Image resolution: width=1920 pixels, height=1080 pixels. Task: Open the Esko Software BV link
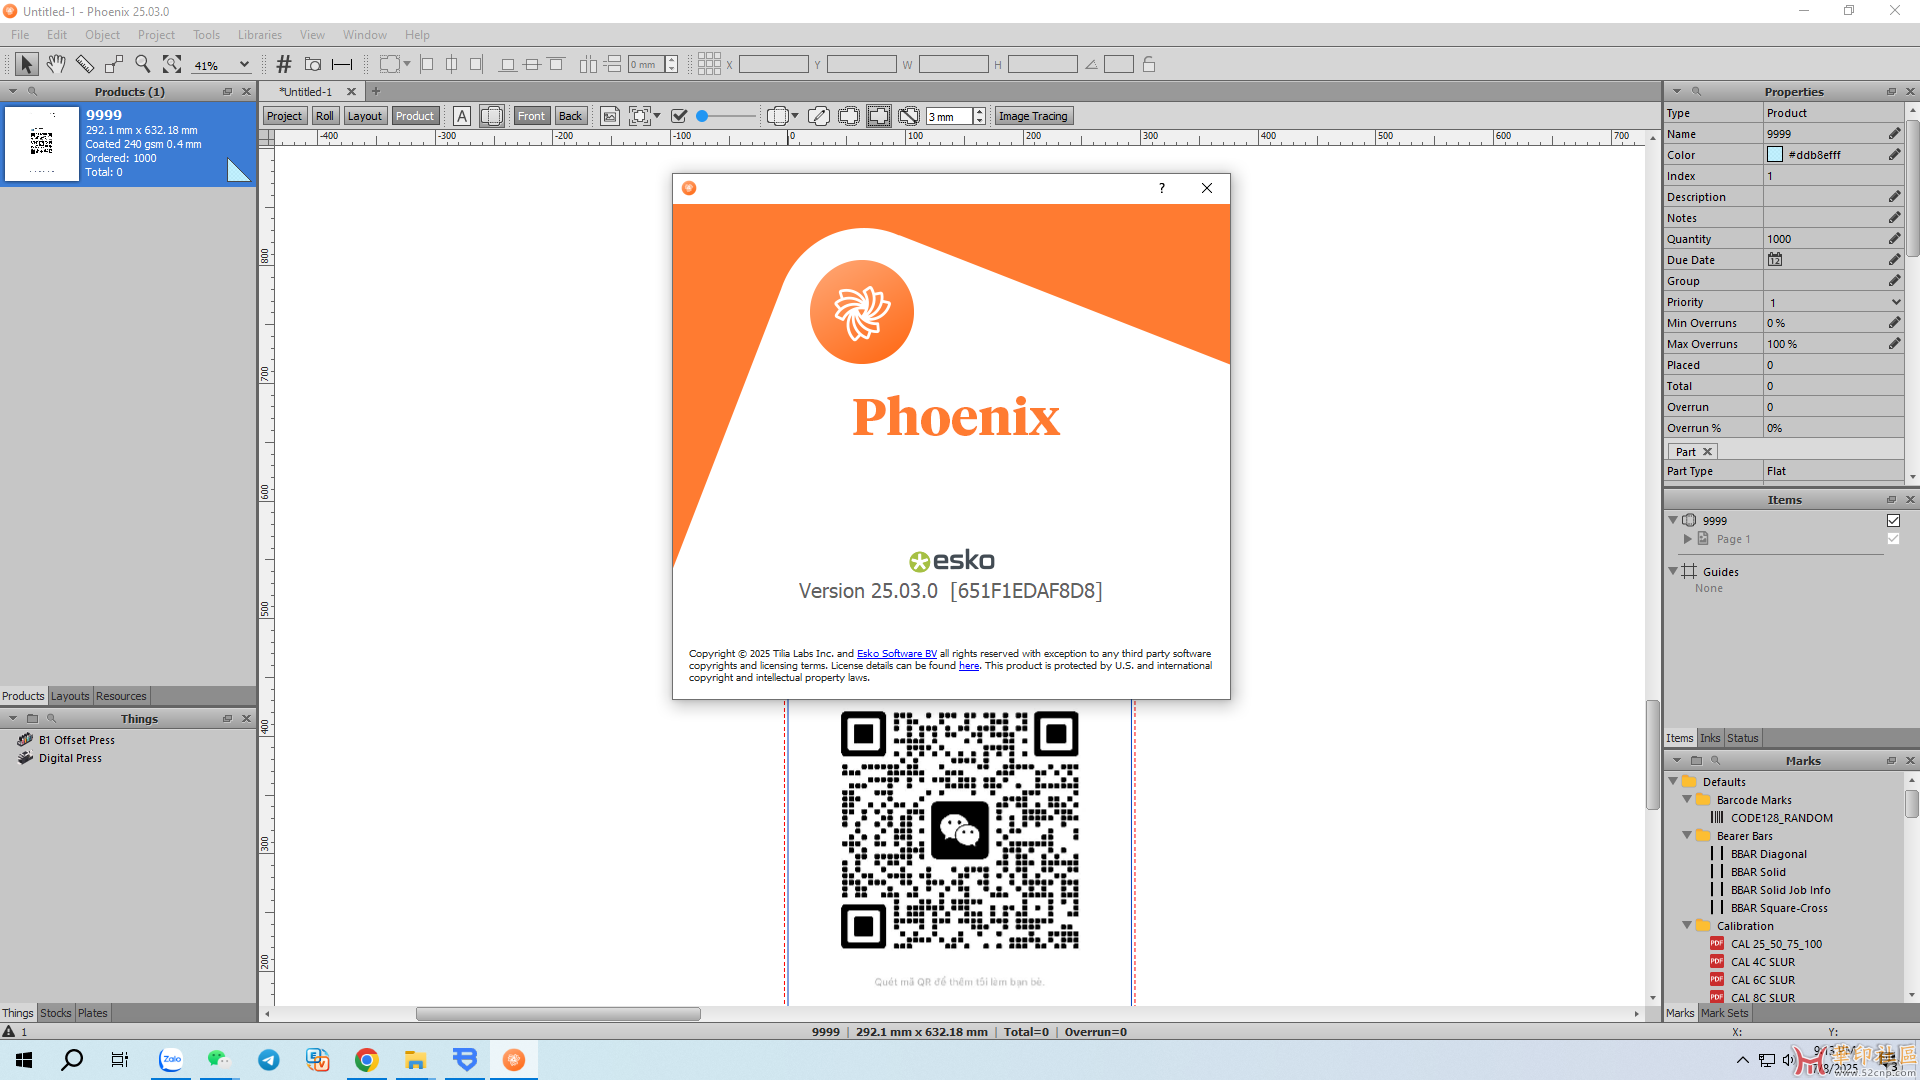point(897,654)
